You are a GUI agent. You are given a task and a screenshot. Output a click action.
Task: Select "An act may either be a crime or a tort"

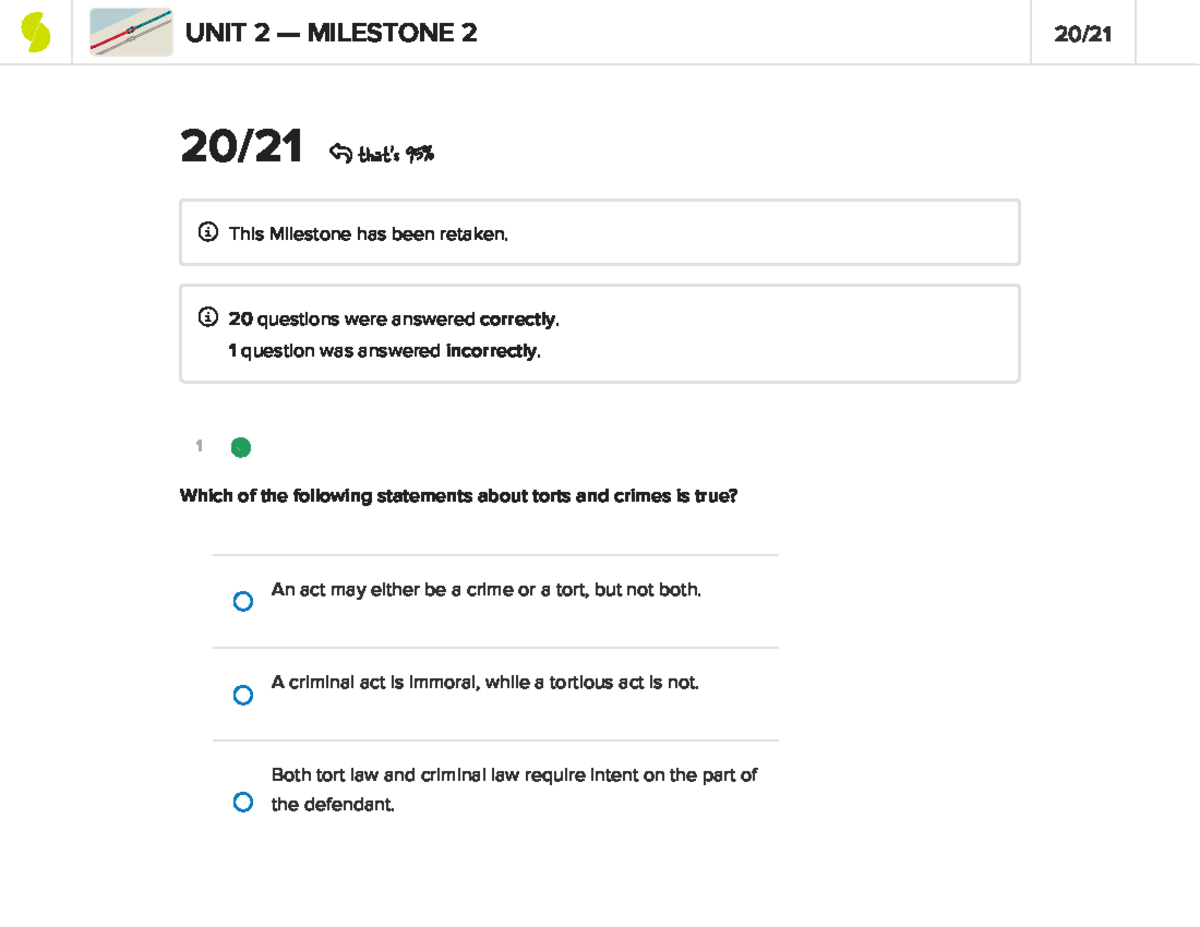(243, 601)
